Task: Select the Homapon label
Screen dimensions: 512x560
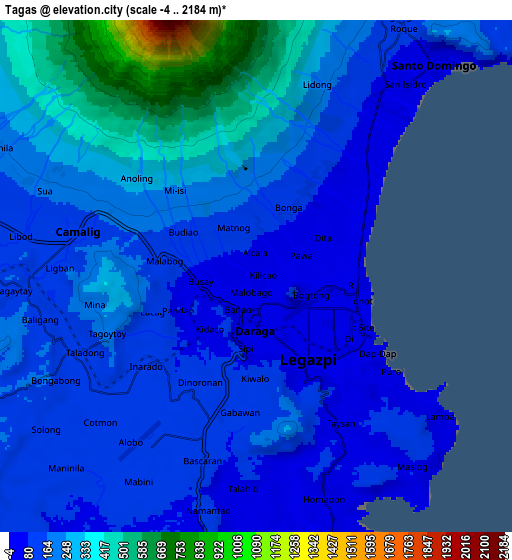Action: point(324,500)
